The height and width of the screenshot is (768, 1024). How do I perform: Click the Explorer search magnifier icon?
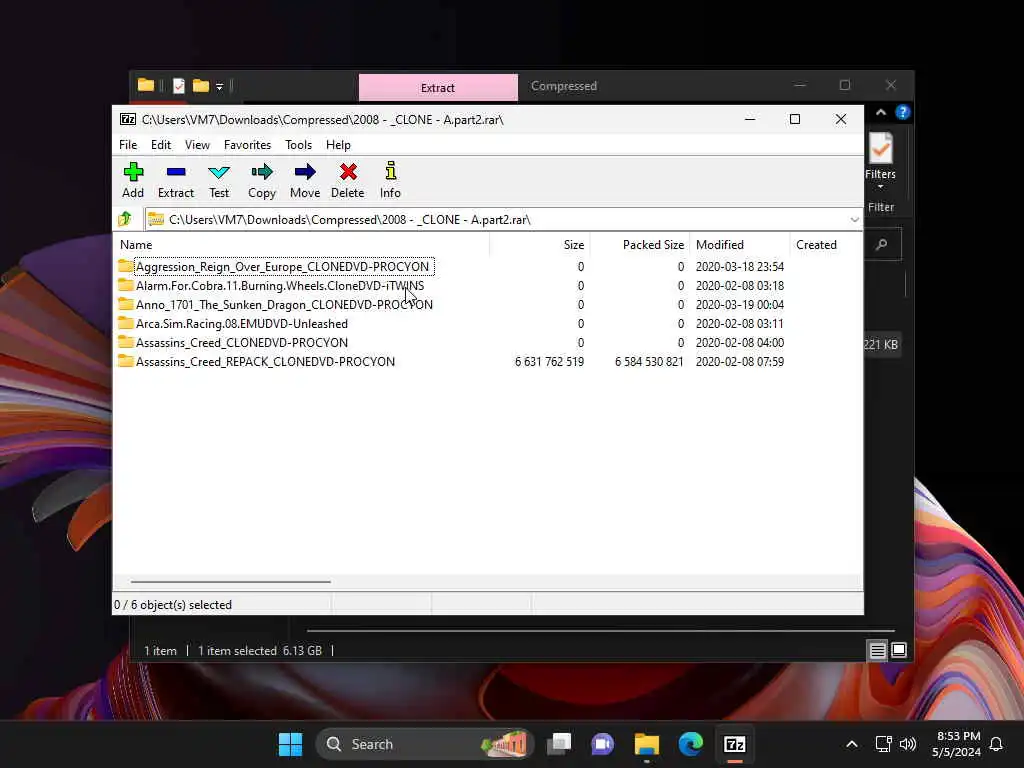point(882,245)
